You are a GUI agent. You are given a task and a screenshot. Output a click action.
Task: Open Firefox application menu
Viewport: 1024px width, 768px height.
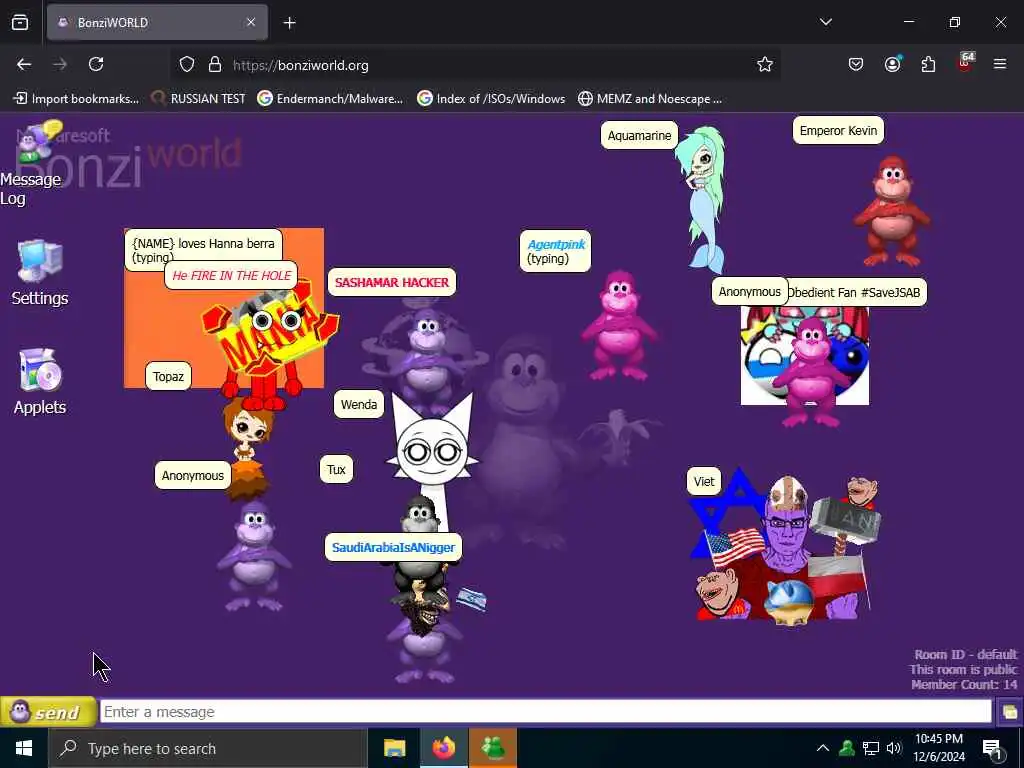tap(1000, 64)
